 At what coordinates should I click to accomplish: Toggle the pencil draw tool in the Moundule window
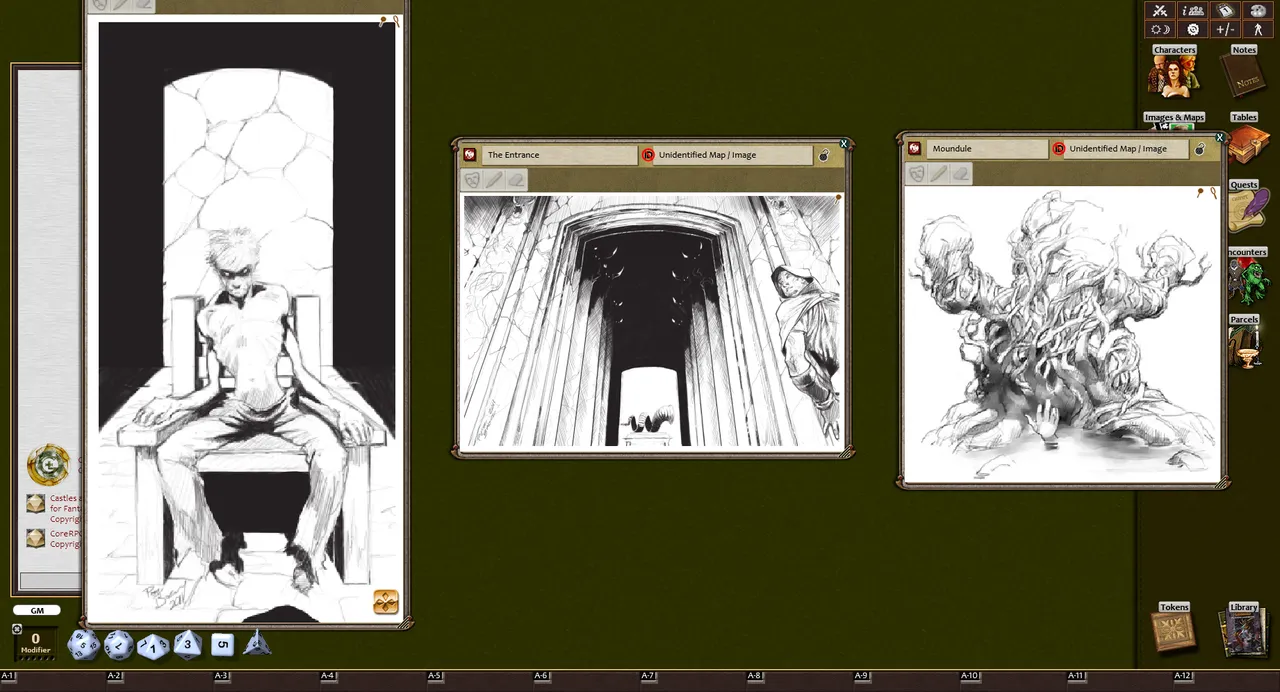click(x=938, y=174)
